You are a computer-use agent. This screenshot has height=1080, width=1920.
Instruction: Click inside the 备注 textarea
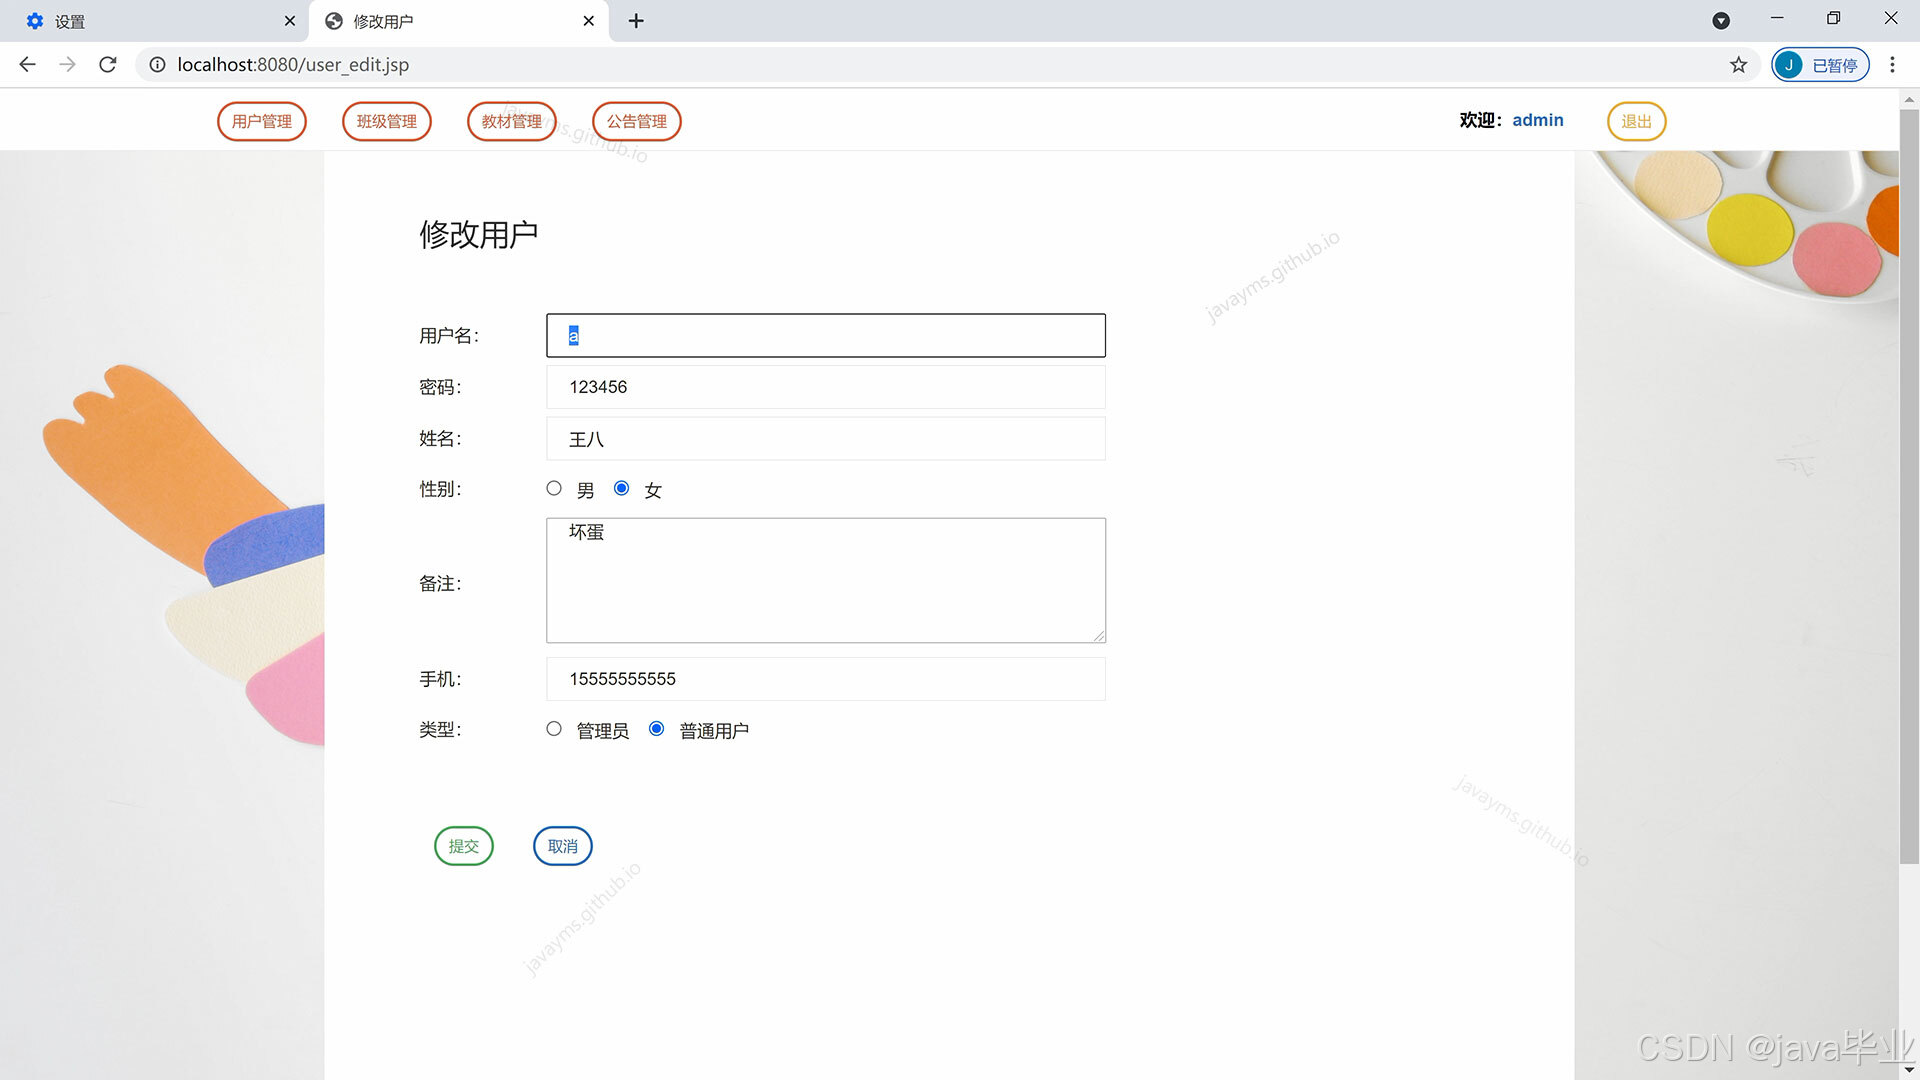(826, 580)
